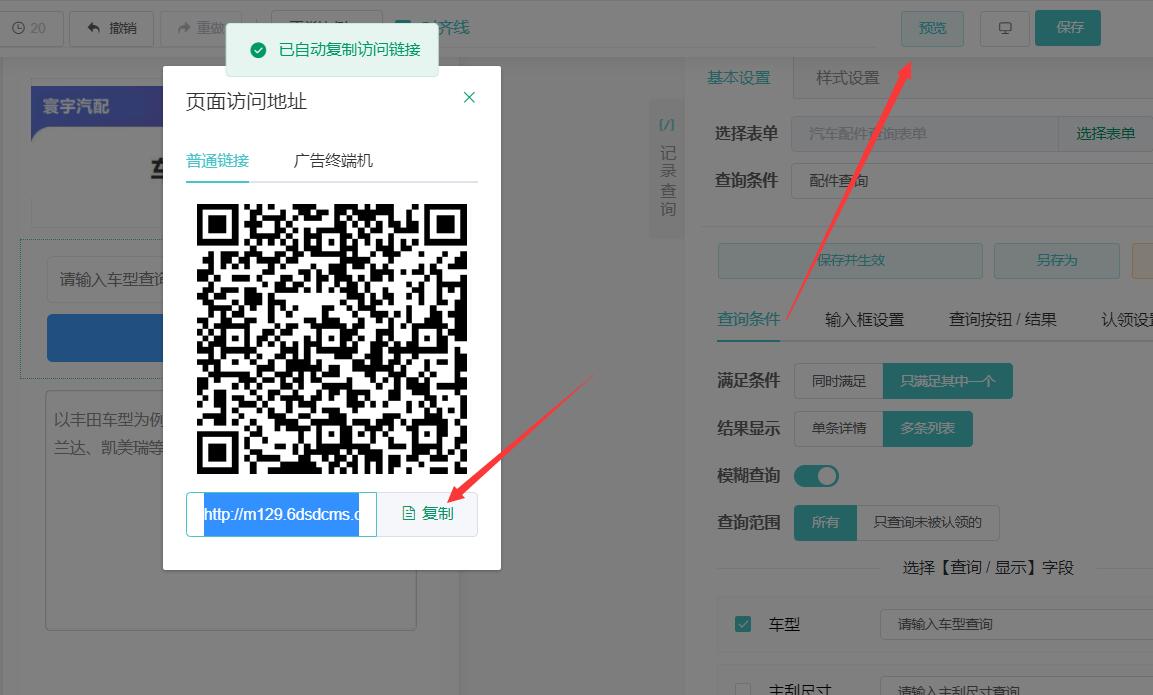Choose 所有 query range option
Image resolution: width=1153 pixels, height=695 pixels.
[825, 522]
